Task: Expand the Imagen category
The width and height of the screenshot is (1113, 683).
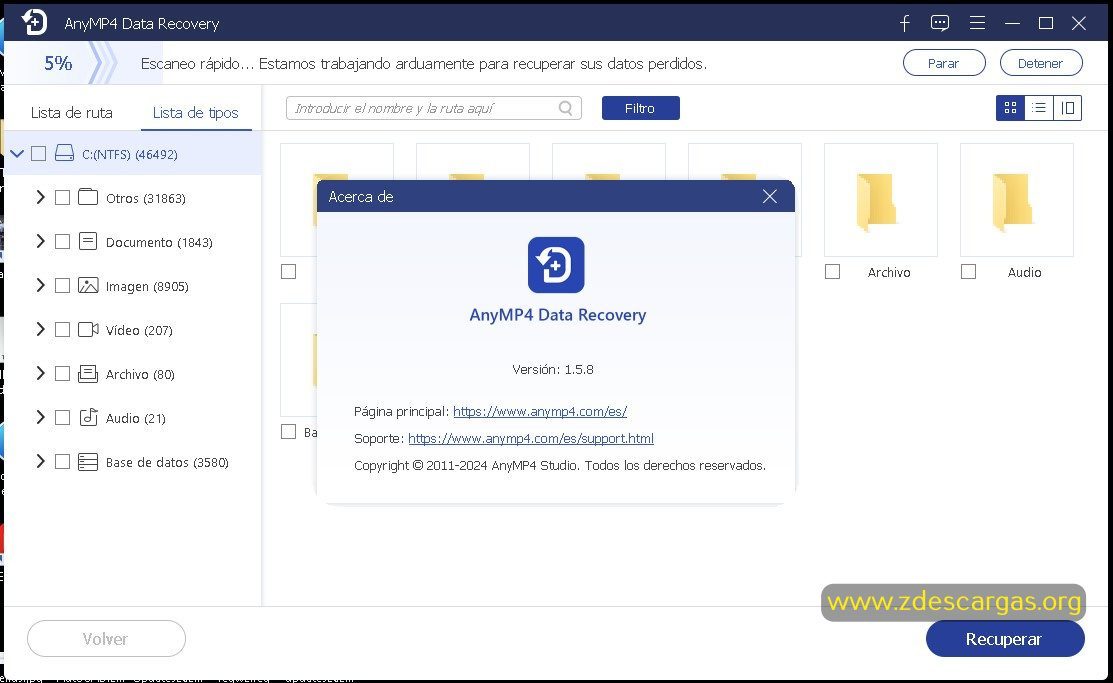Action: pos(40,285)
